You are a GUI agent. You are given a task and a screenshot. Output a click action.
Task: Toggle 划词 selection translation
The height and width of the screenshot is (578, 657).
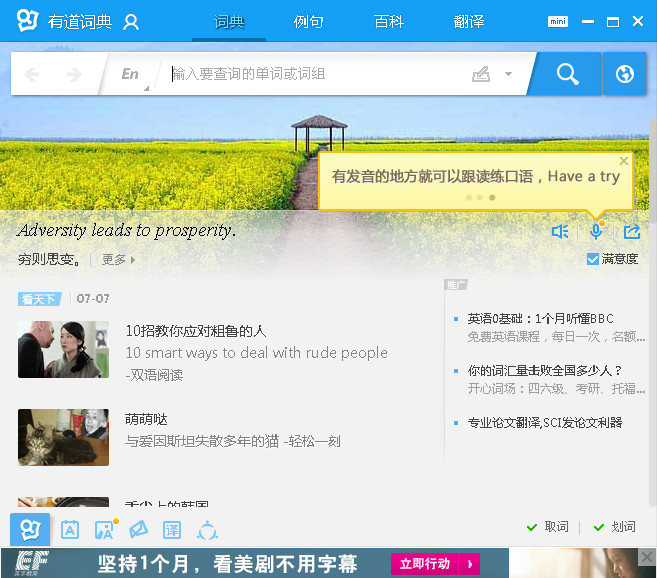[614, 527]
